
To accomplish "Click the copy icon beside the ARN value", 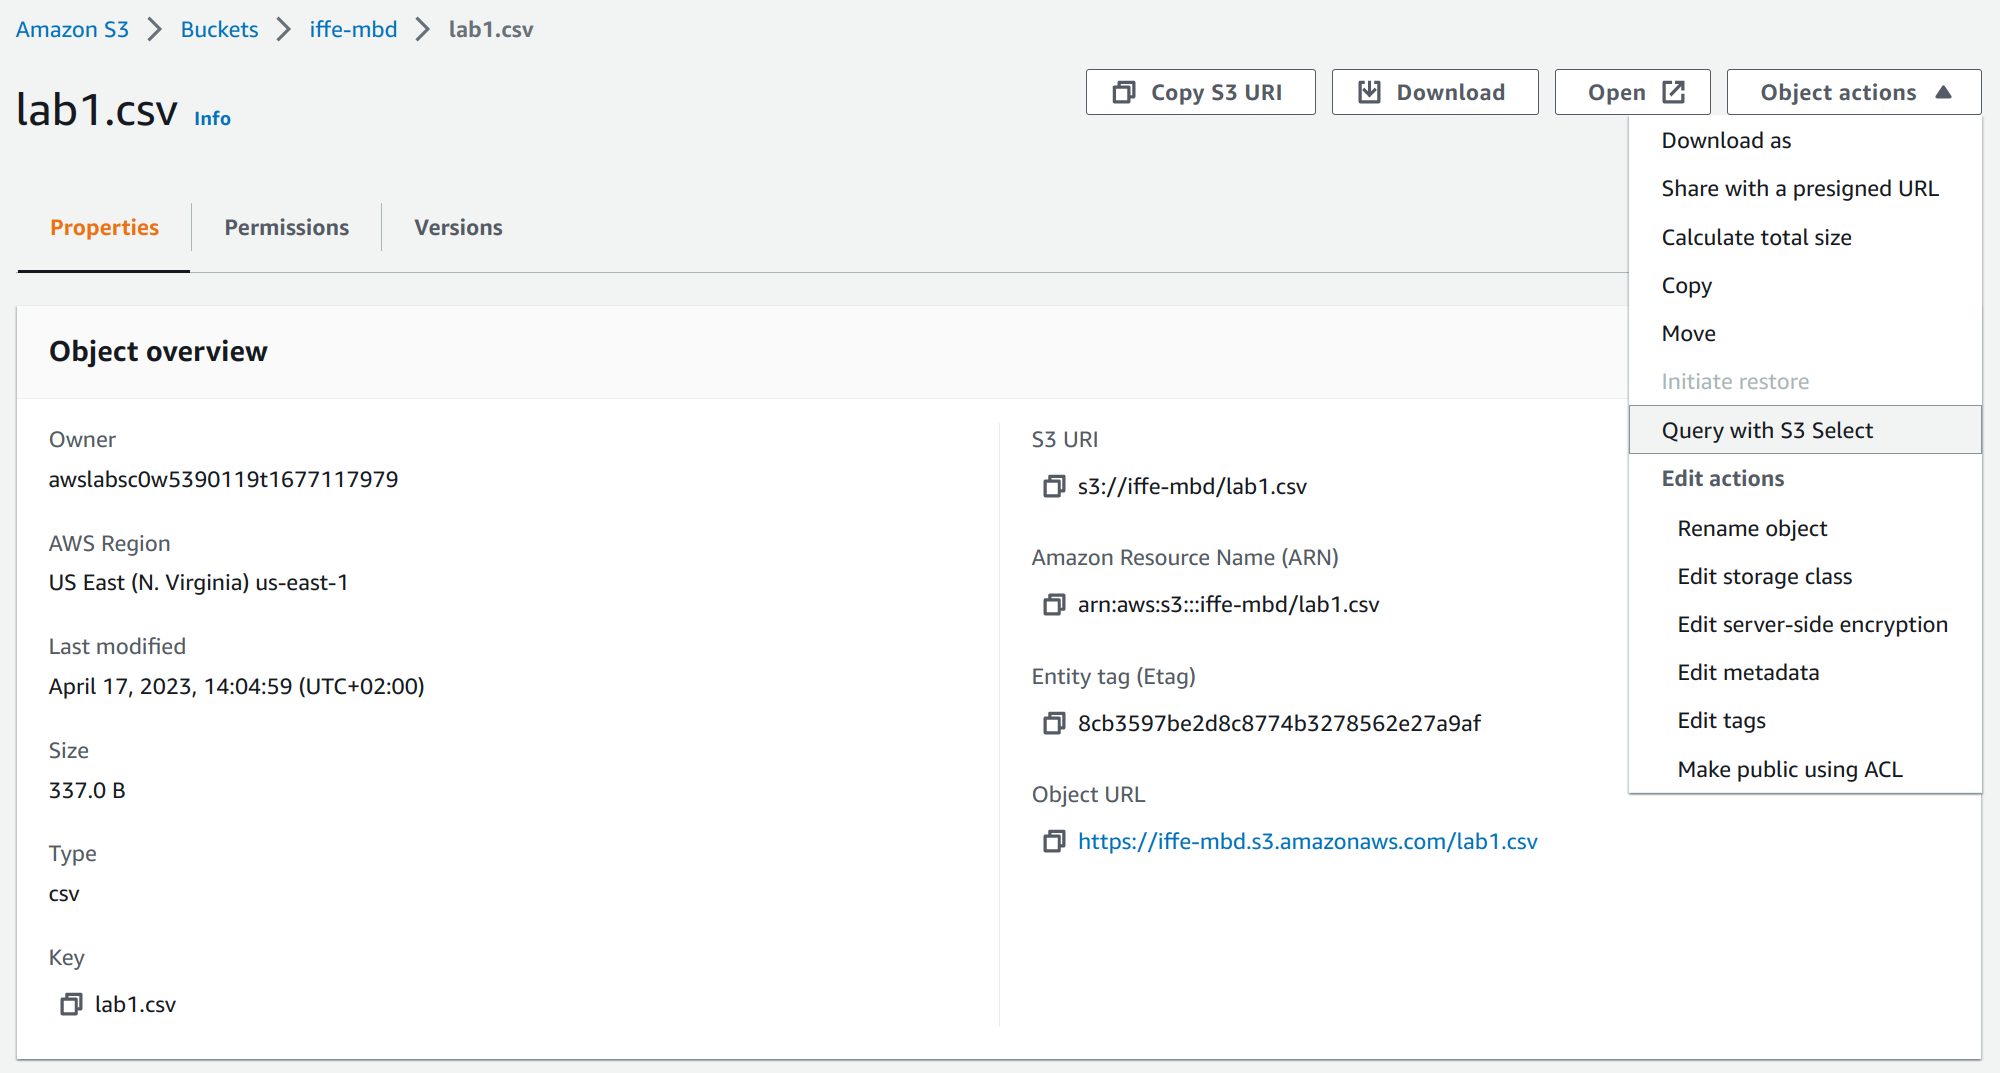I will point(1054,604).
